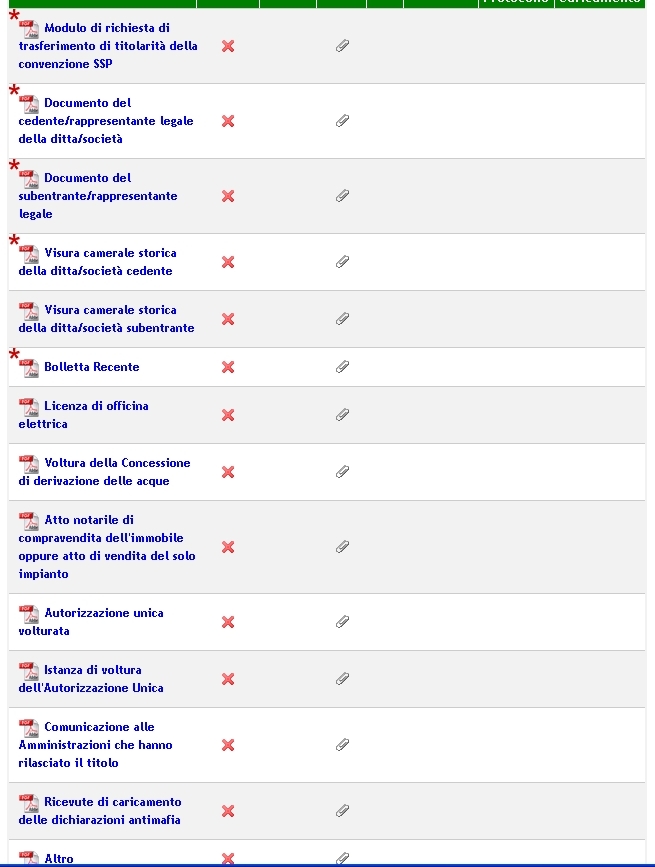
Task: Click red X status for Documento del cedente
Action: tap(228, 121)
